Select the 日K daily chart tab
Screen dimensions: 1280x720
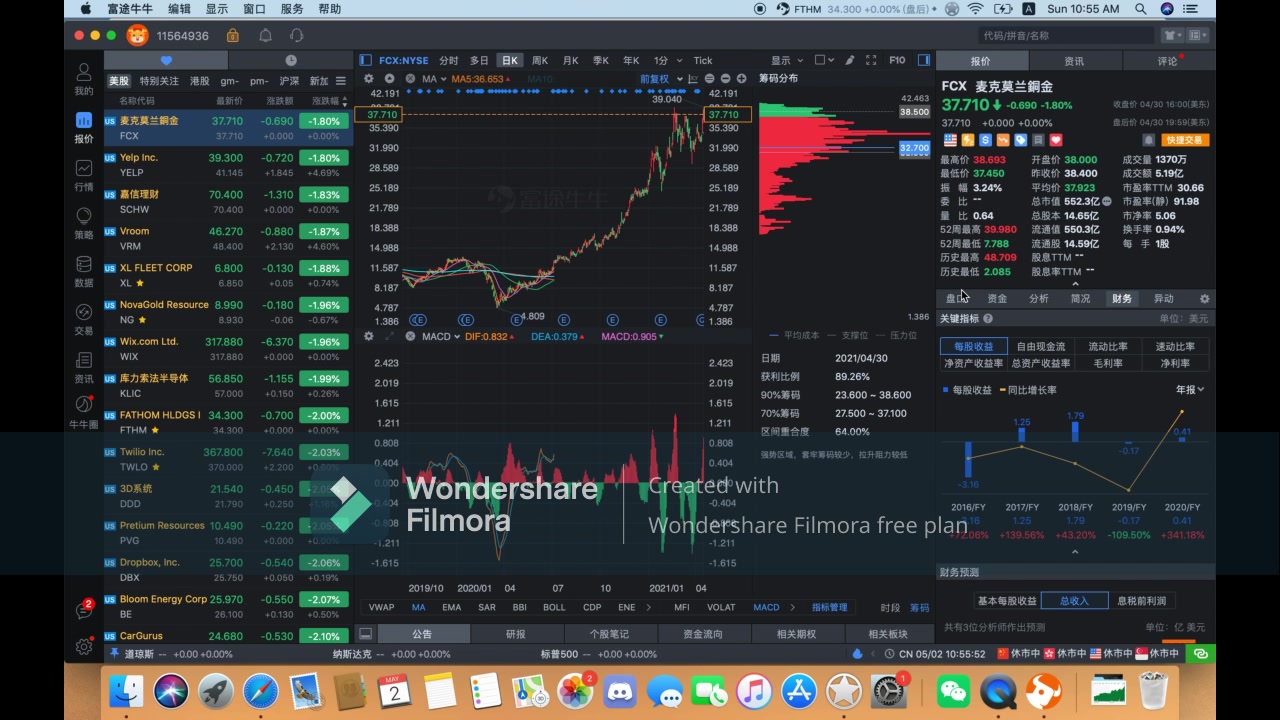[510, 60]
